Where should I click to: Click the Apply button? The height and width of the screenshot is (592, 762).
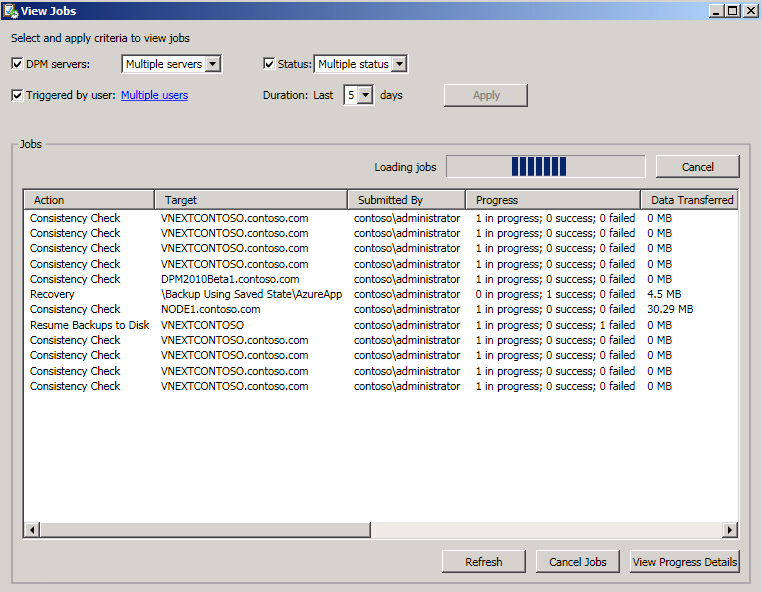point(485,95)
